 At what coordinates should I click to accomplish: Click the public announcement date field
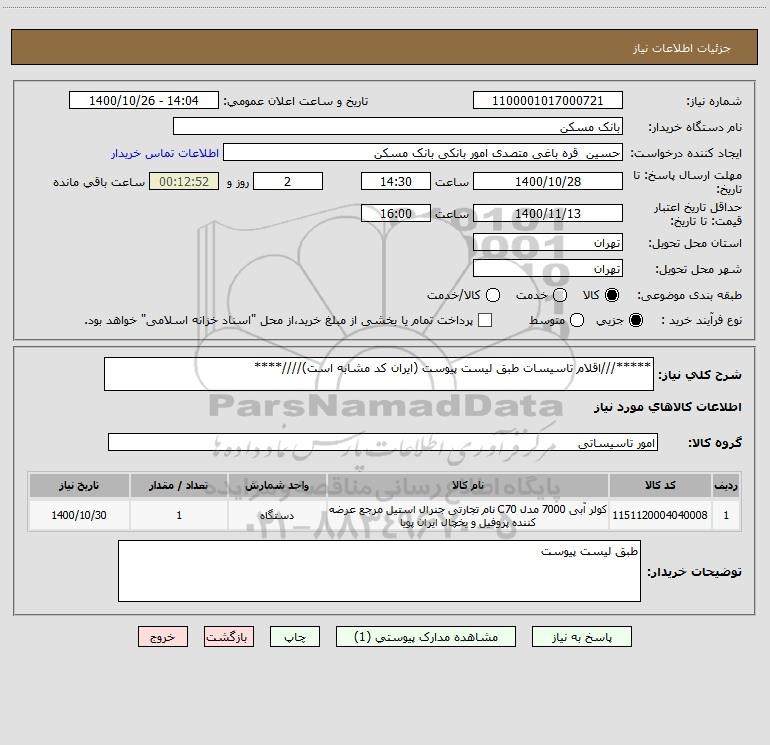pyautogui.click(x=144, y=100)
